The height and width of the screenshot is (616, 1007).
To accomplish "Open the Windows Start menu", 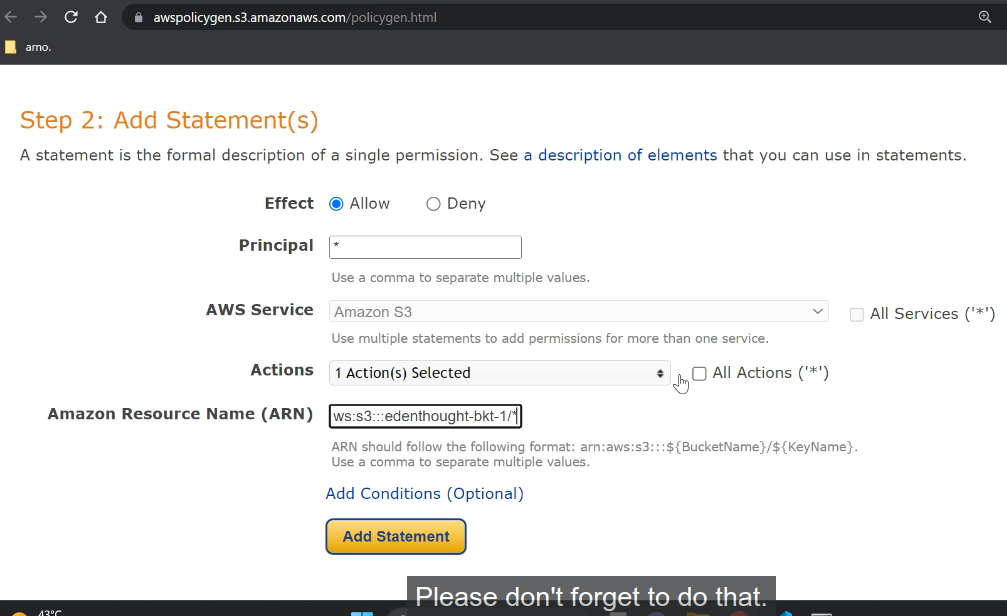I will pos(361,612).
